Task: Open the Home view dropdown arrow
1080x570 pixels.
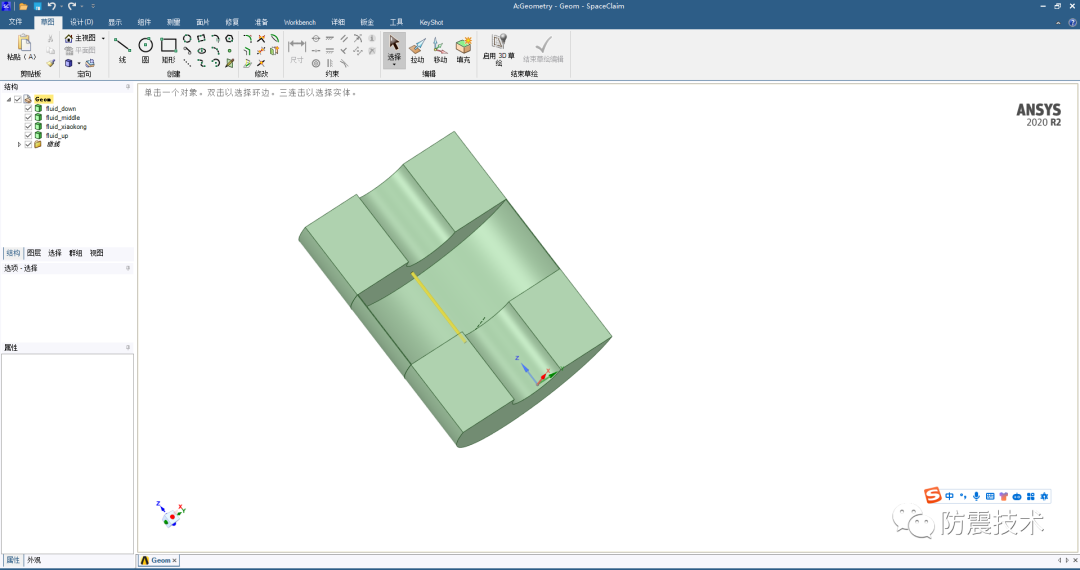Action: pos(103,39)
